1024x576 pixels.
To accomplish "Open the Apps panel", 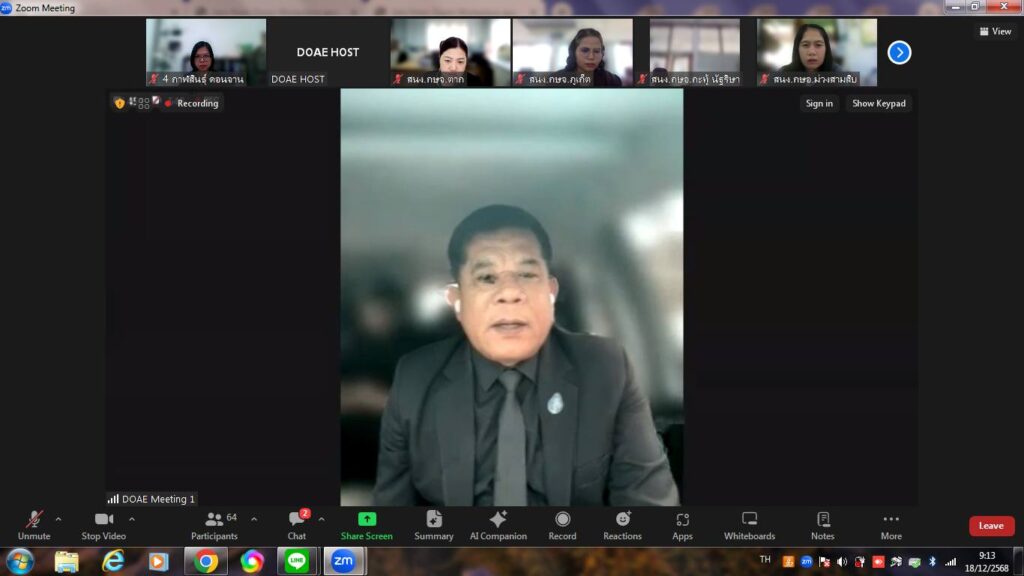I will point(682,525).
